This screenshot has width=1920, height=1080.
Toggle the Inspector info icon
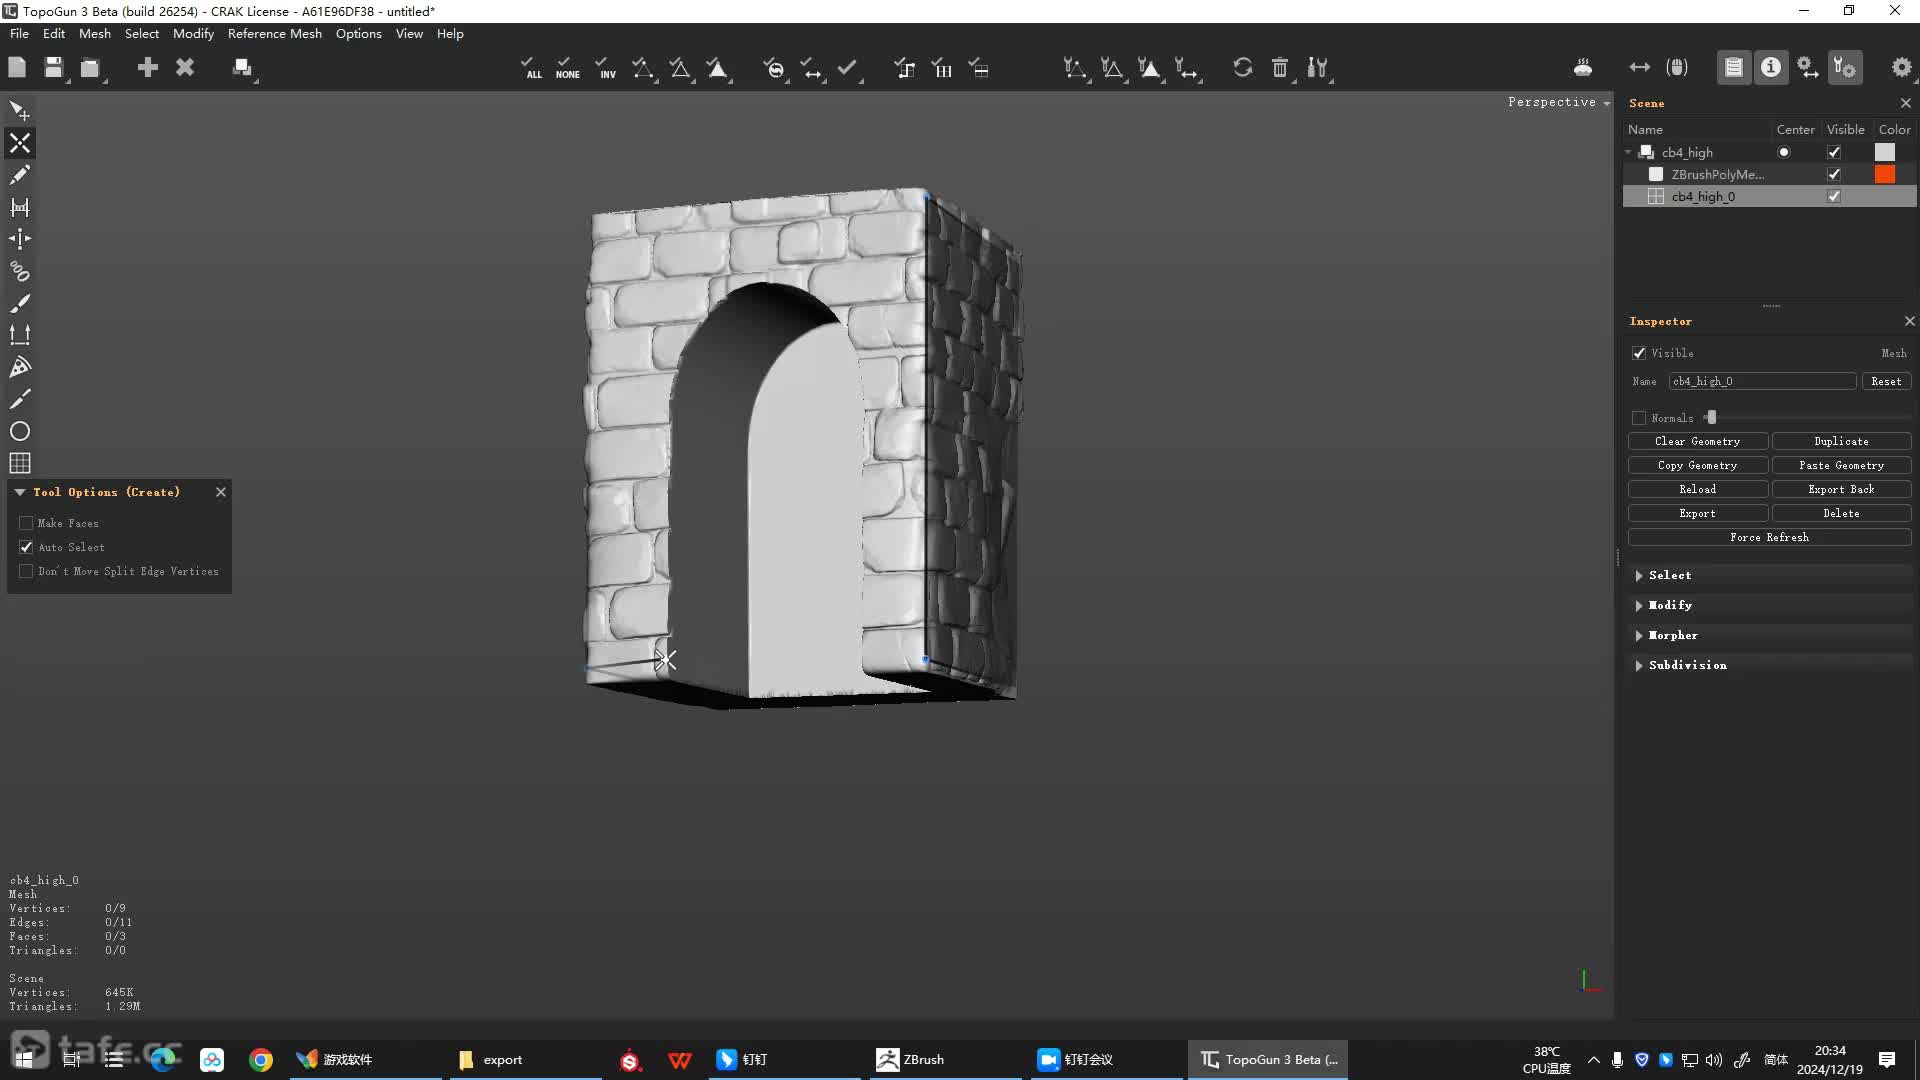click(1771, 67)
